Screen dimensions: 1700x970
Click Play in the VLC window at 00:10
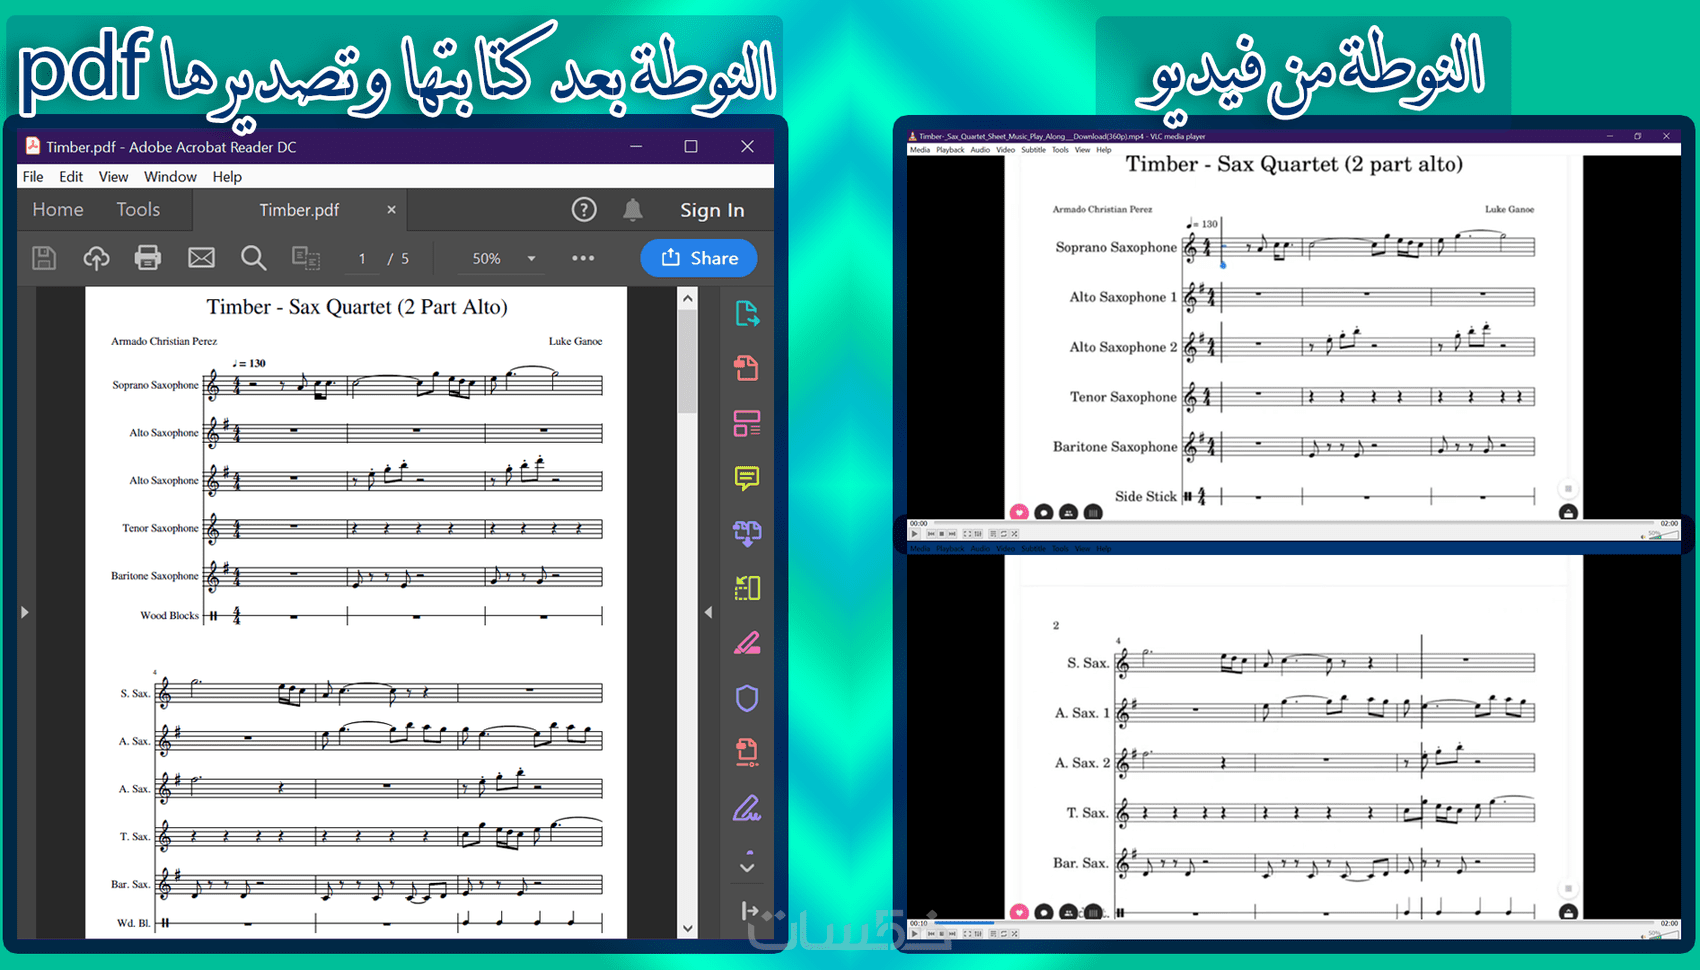915,934
